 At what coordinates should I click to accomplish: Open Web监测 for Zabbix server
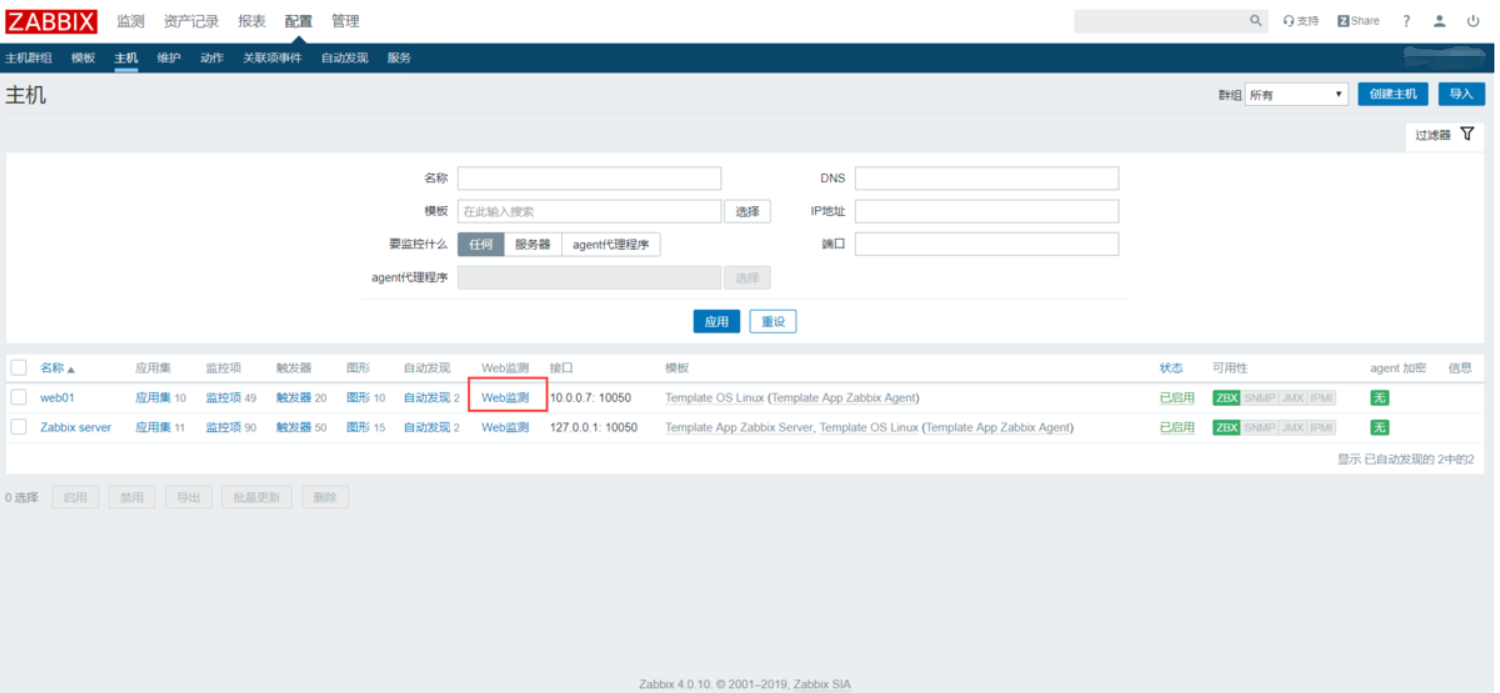[x=505, y=428]
